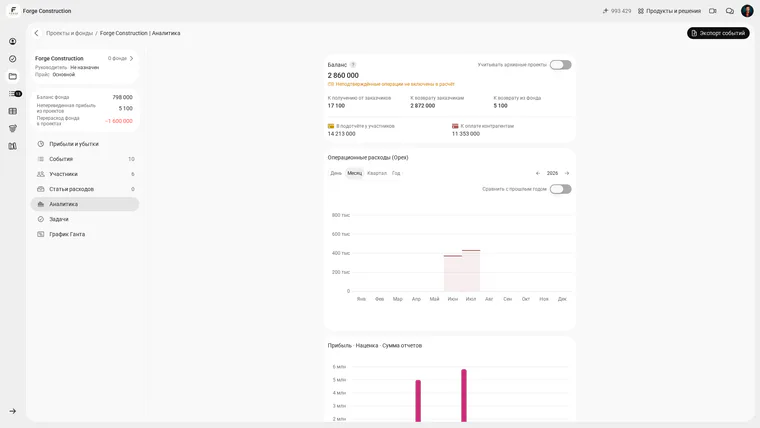Click the people icon beside Участники

pyautogui.click(x=41, y=174)
